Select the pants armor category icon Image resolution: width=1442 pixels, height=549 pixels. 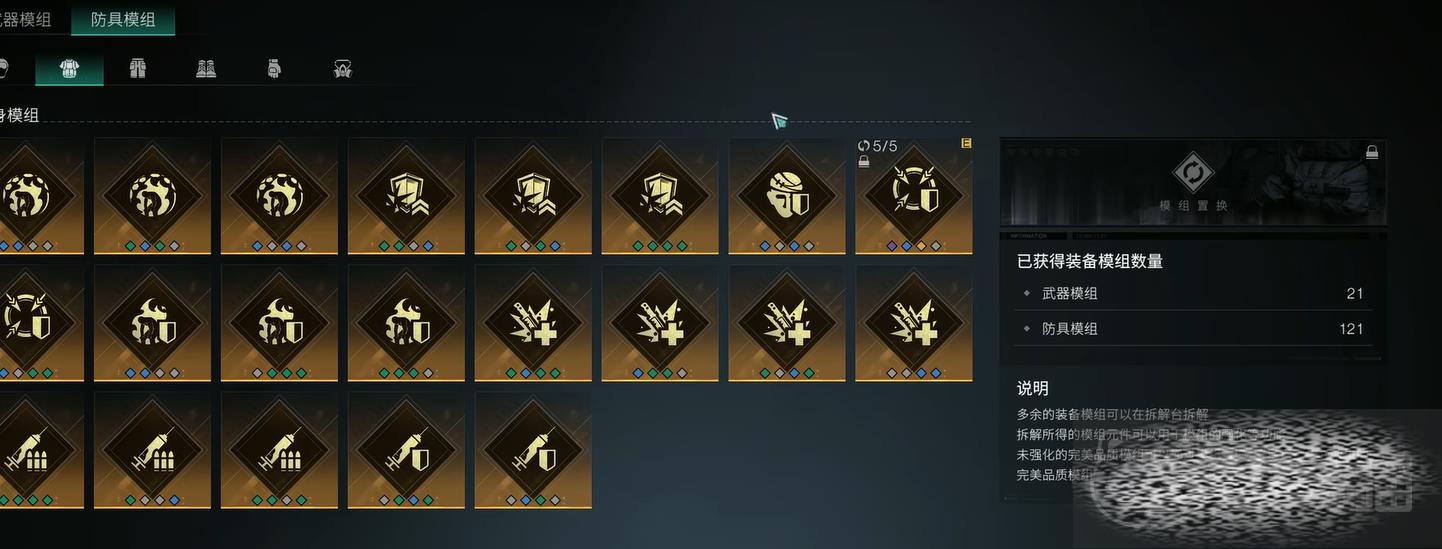click(x=138, y=68)
